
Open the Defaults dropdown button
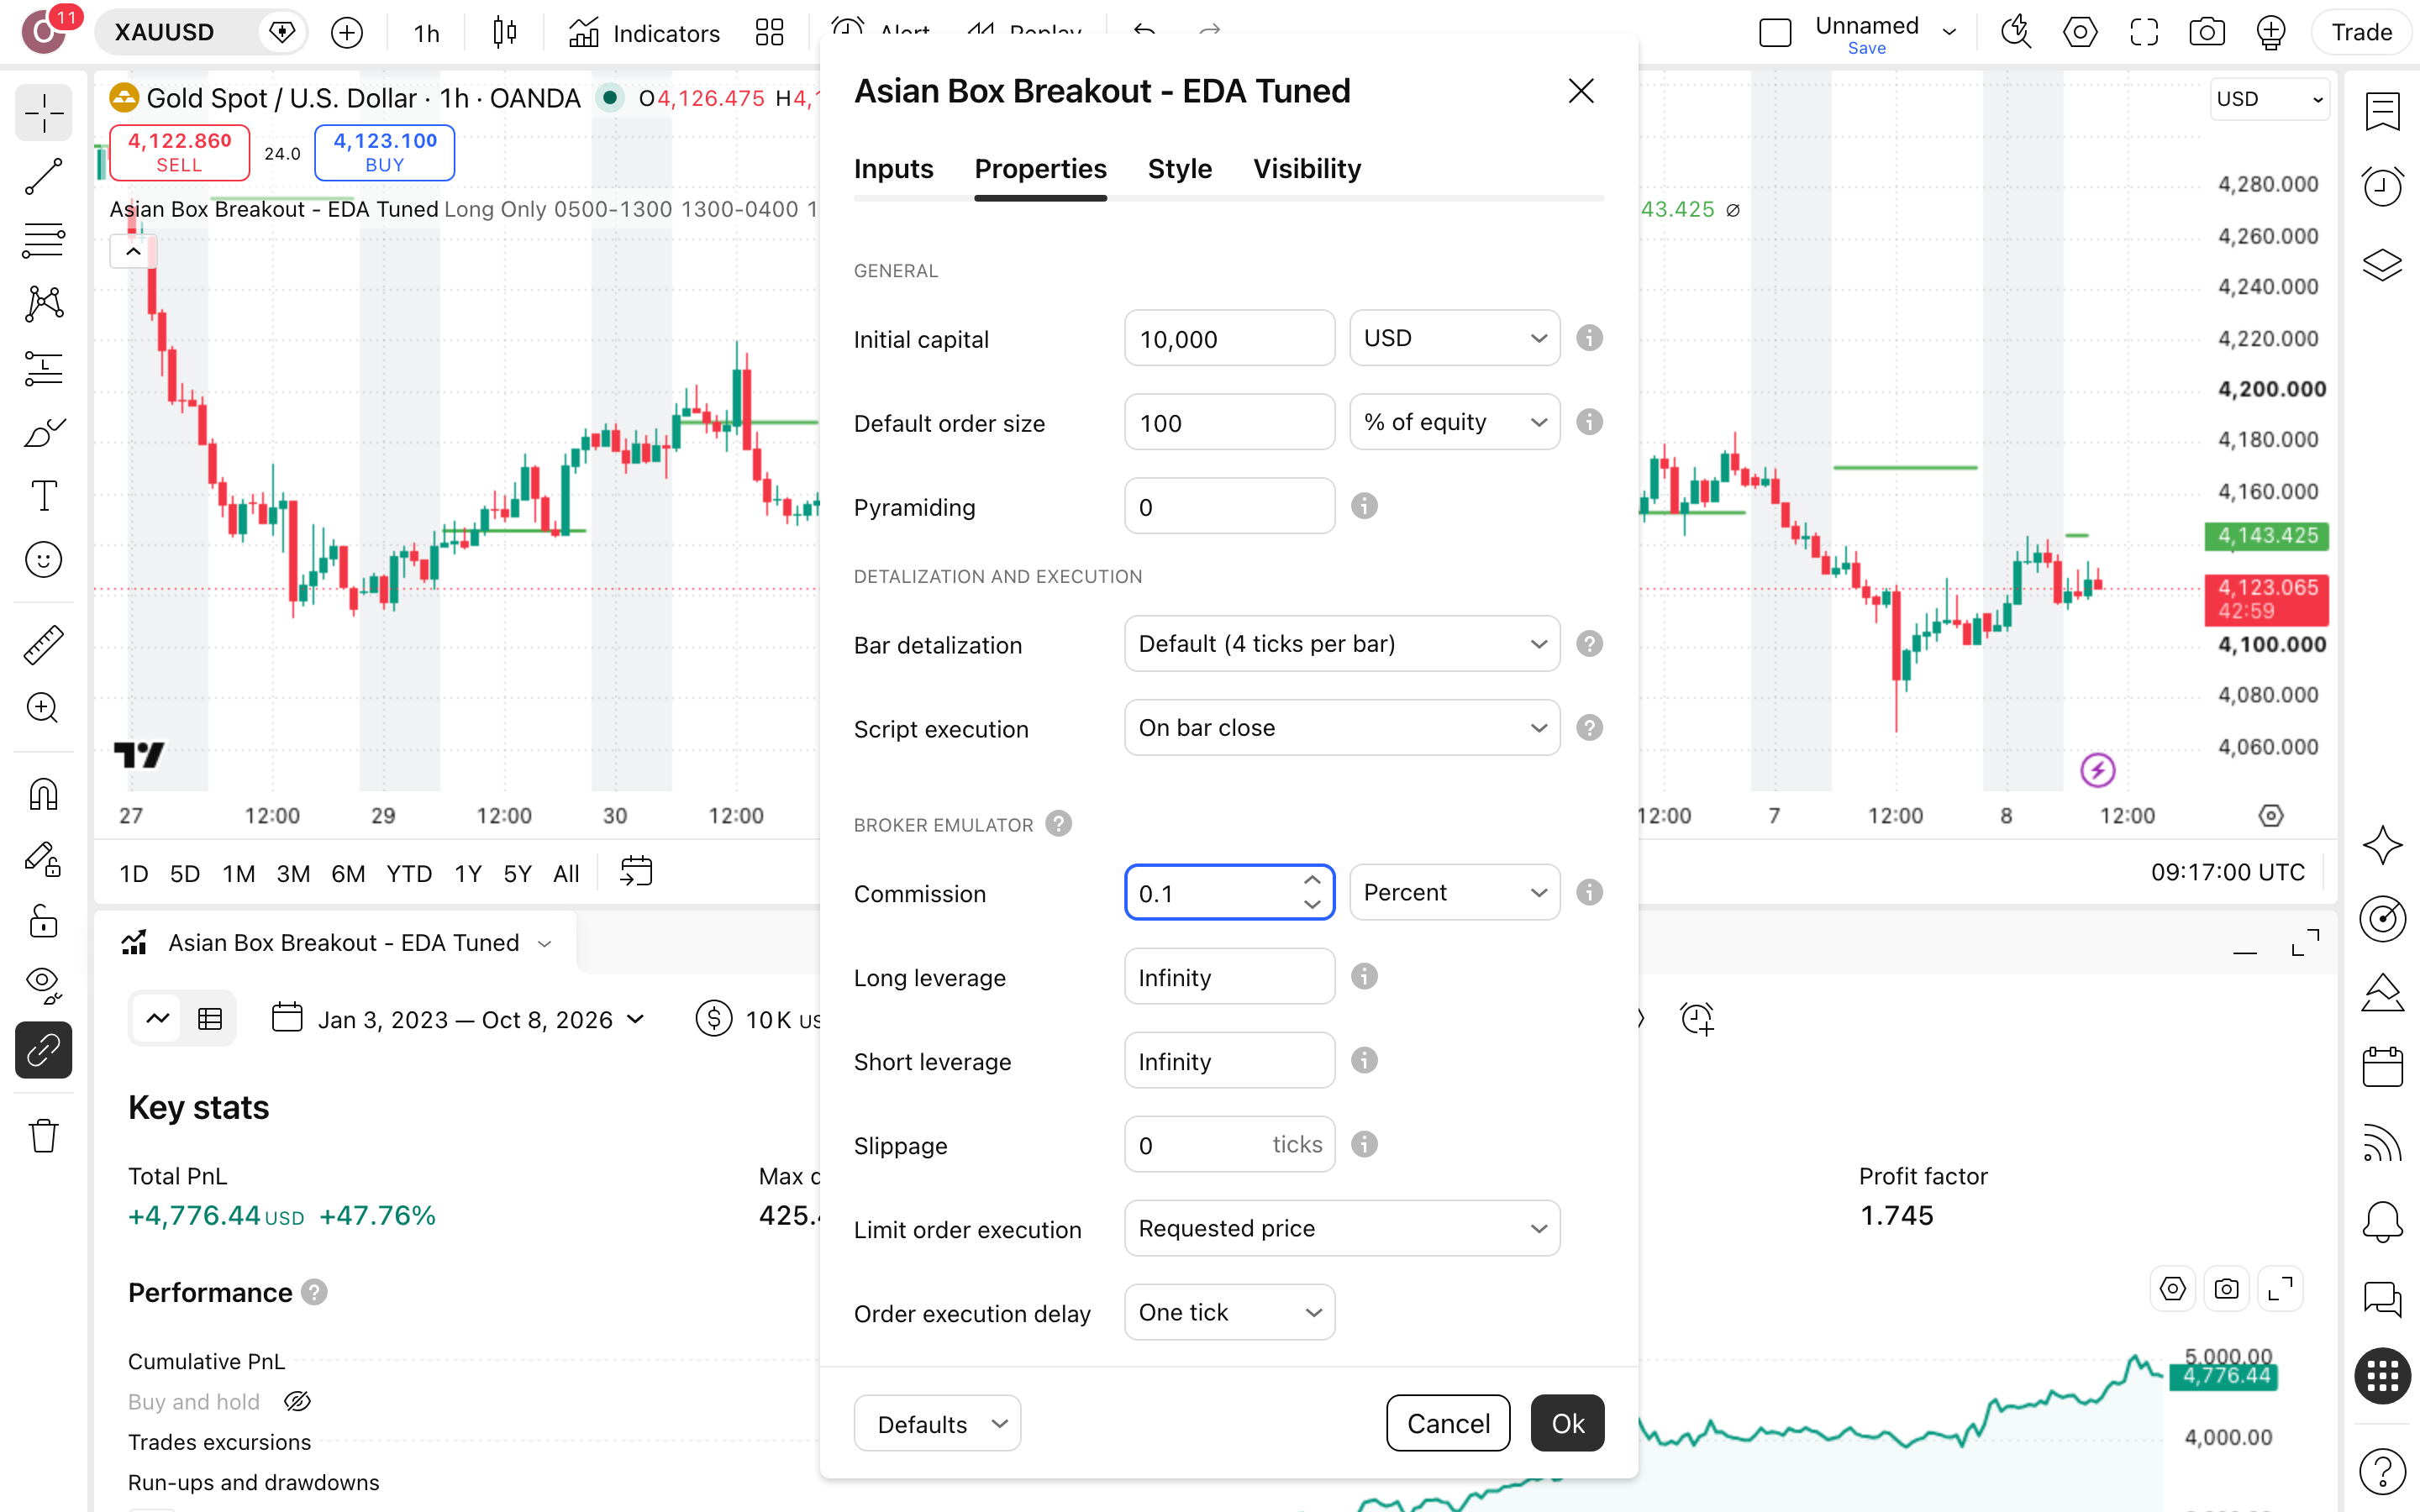[x=937, y=1423]
